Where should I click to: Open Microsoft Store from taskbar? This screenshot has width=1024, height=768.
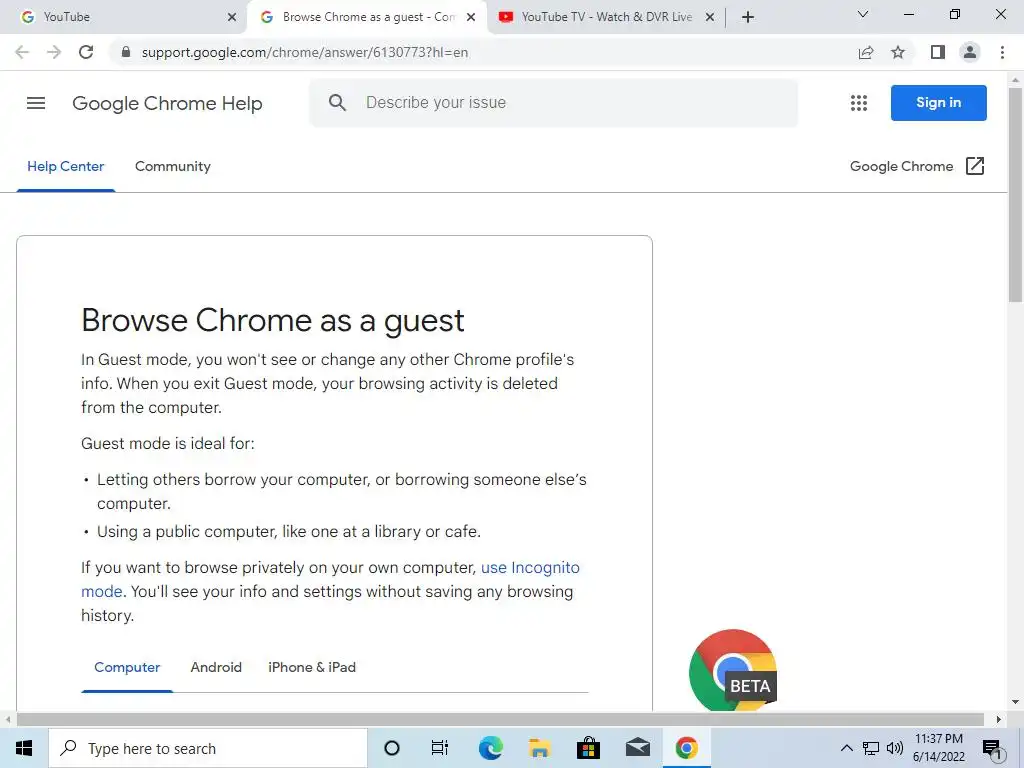coord(588,748)
